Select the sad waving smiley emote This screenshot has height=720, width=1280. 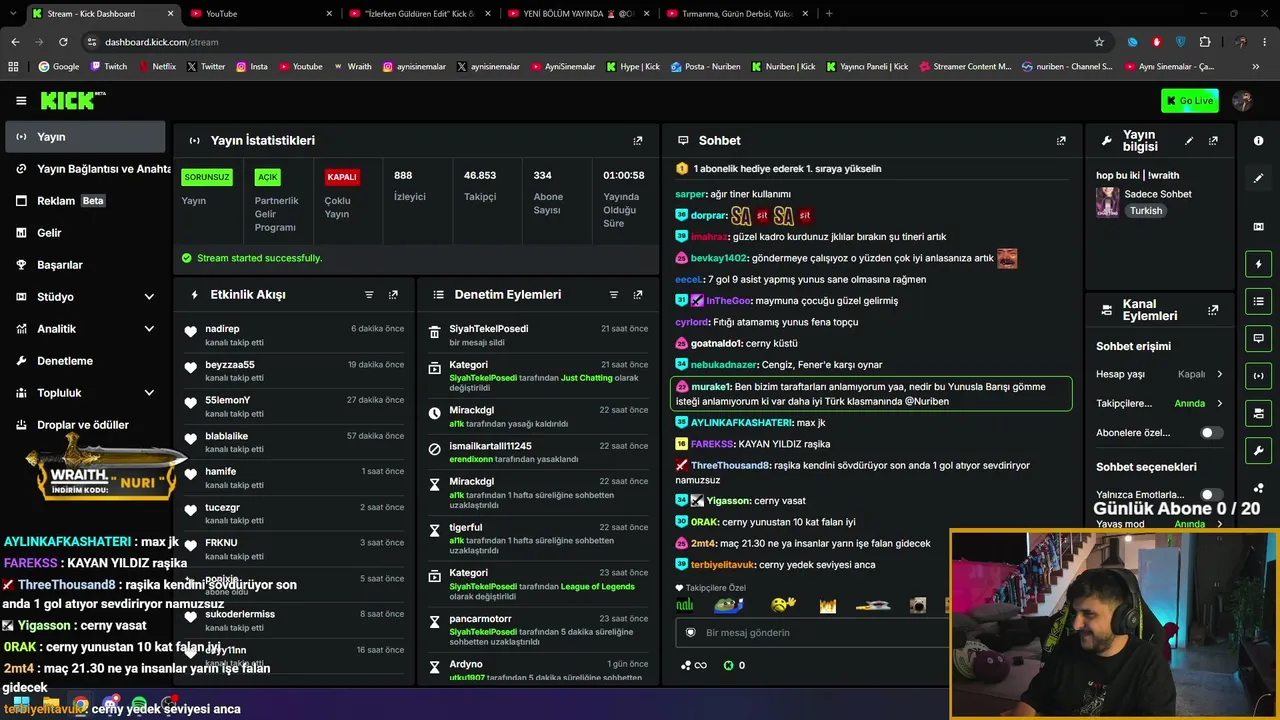point(784,605)
